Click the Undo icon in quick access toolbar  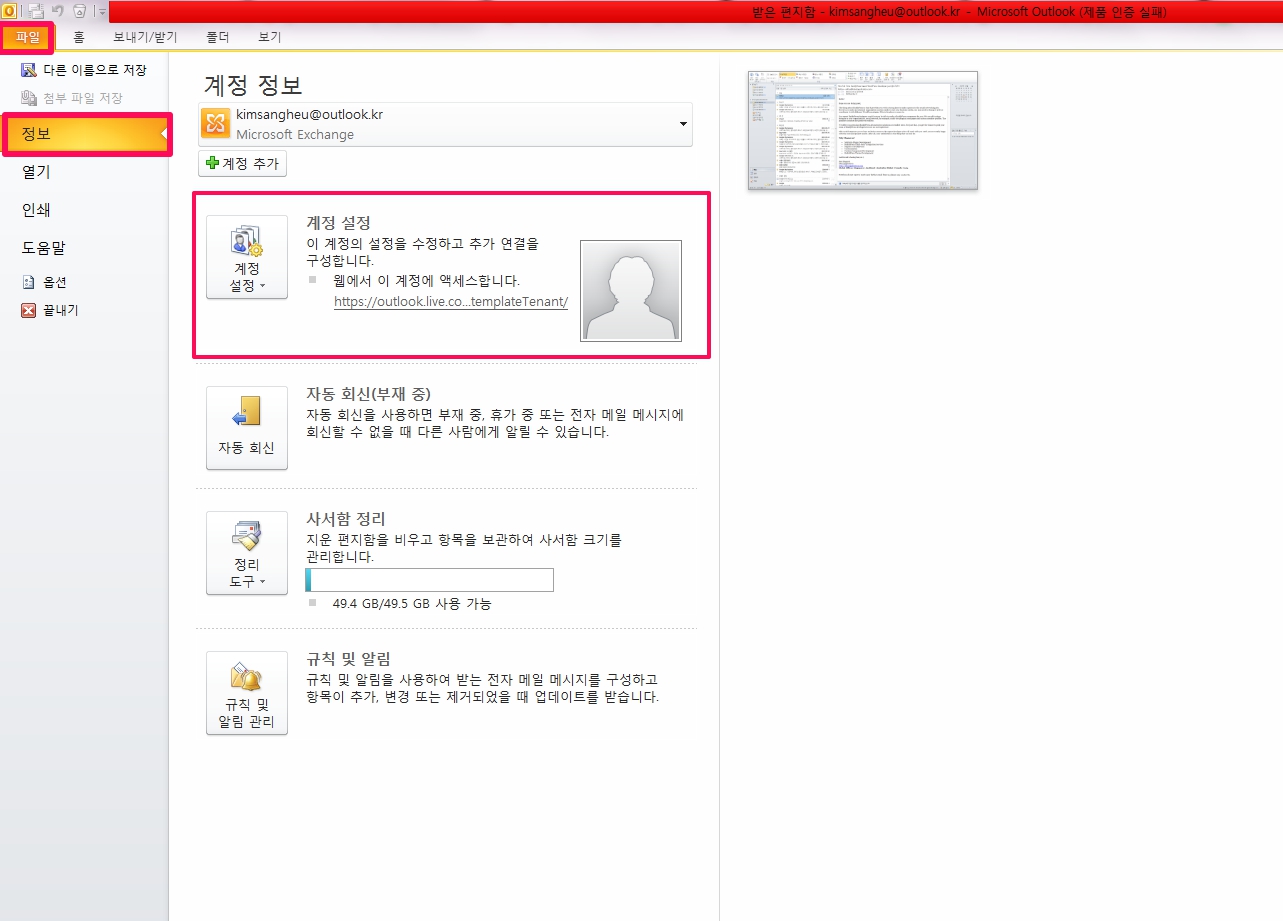pyautogui.click(x=58, y=12)
